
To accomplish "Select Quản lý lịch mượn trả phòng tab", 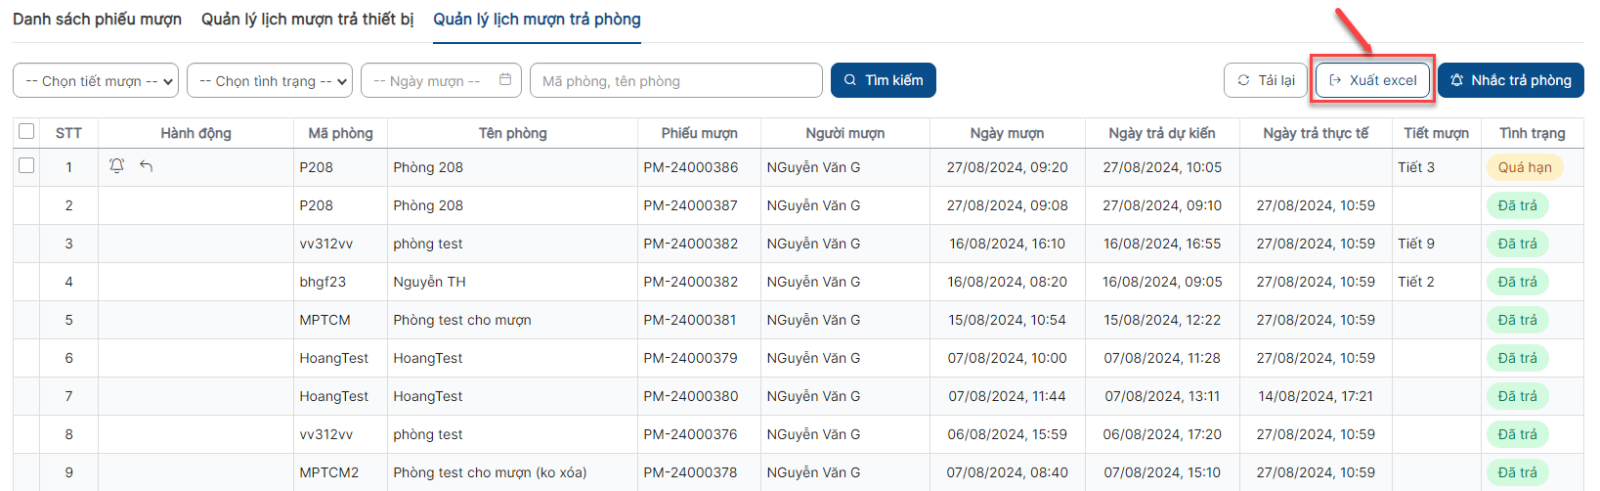I will [x=537, y=19].
